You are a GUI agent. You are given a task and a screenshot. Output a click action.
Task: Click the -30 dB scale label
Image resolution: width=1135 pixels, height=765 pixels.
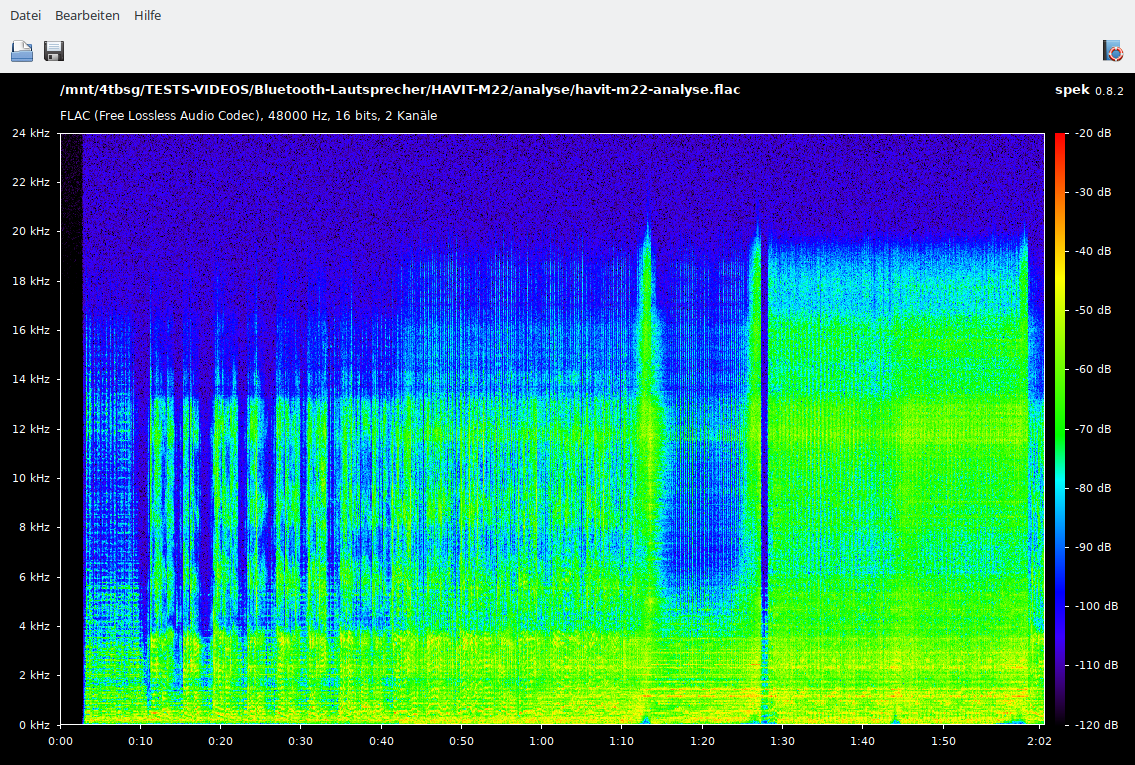tap(1093, 192)
